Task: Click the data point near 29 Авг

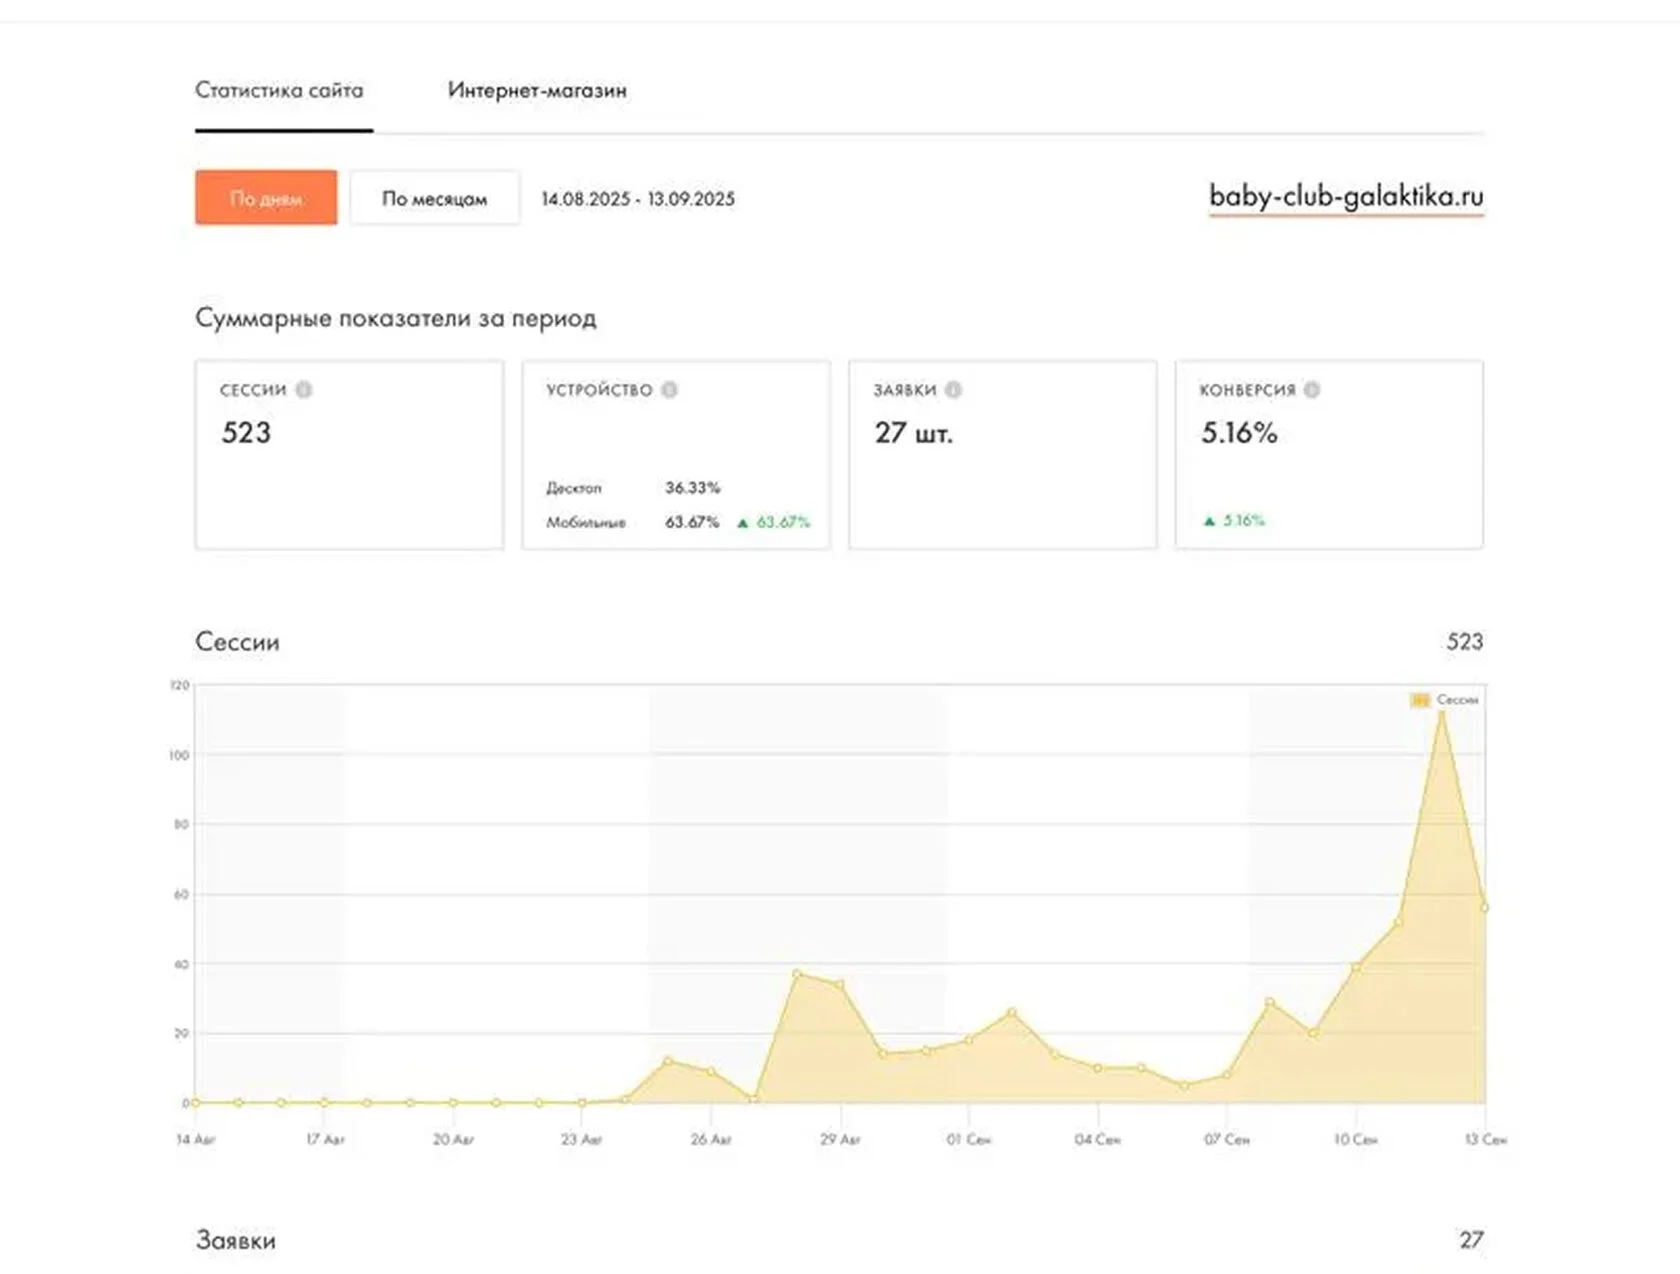Action: [x=840, y=985]
